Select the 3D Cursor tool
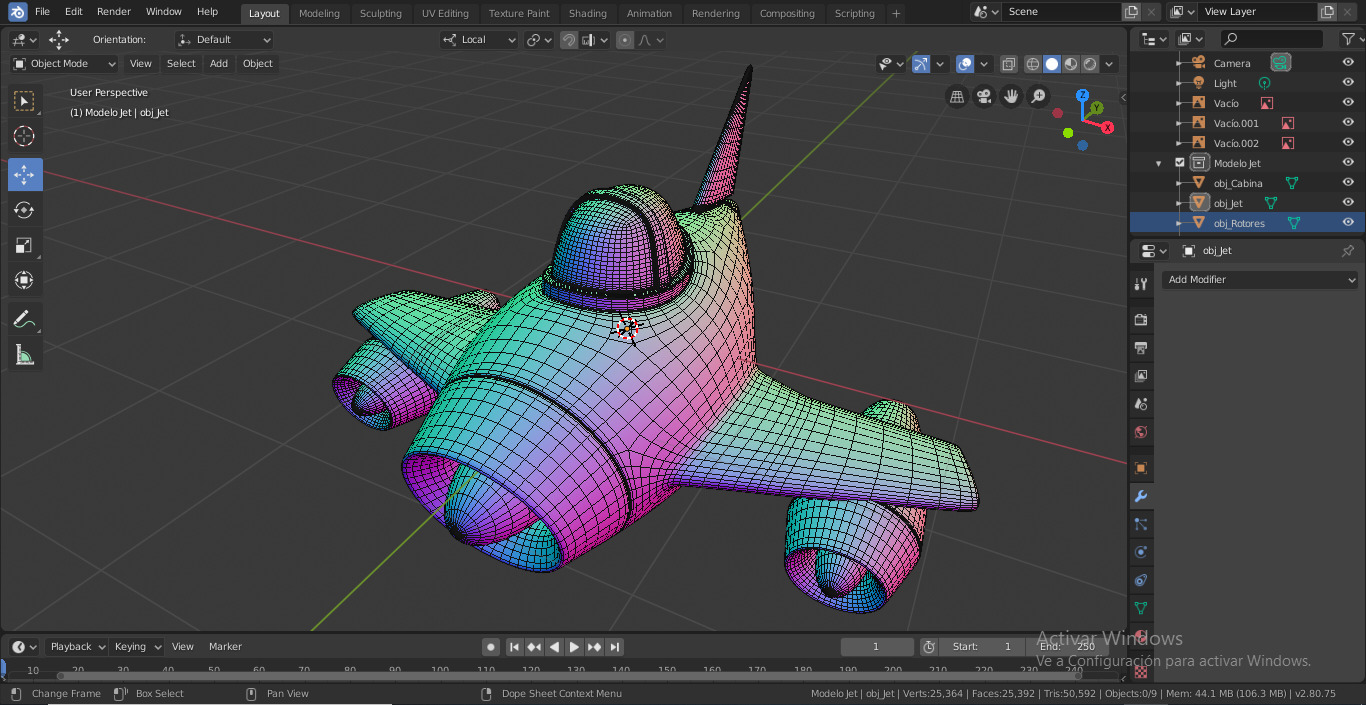The width and height of the screenshot is (1366, 705). pos(25,137)
